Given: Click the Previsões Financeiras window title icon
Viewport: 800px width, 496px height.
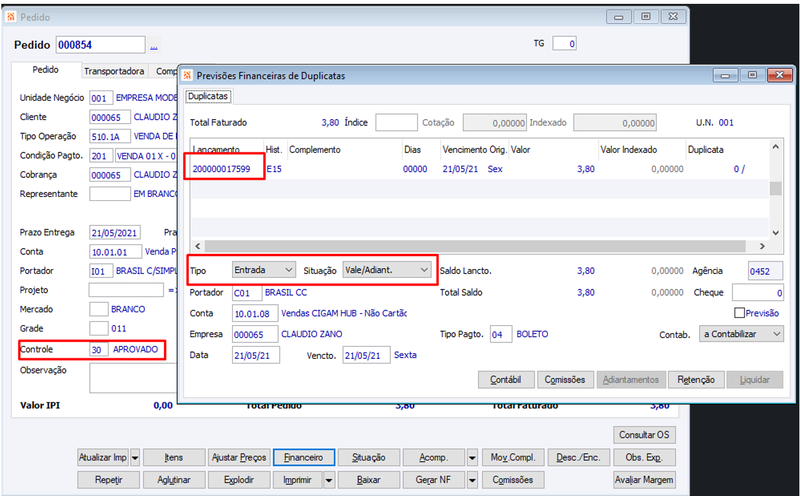Looking at the screenshot, I should [187, 76].
